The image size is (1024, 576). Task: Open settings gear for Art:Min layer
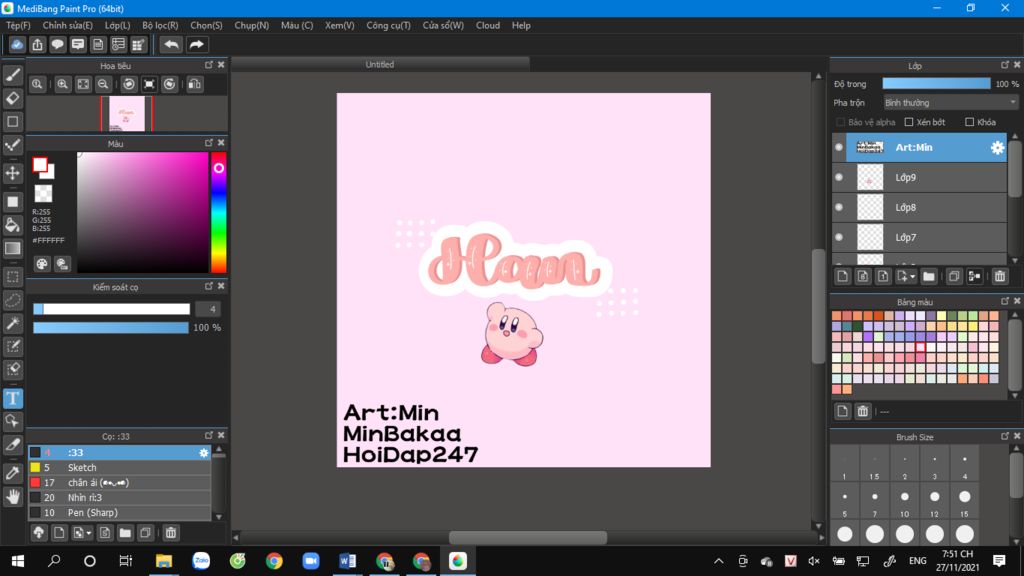click(997, 148)
